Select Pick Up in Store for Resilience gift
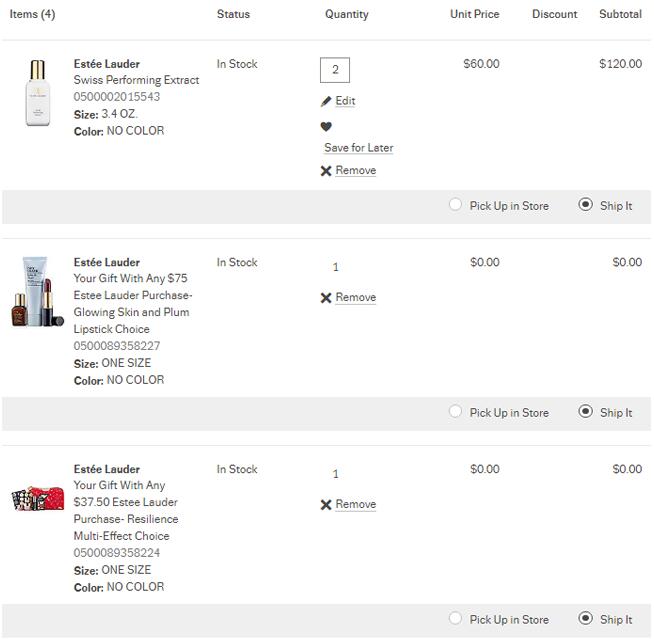The width and height of the screenshot is (654, 639). (x=456, y=619)
